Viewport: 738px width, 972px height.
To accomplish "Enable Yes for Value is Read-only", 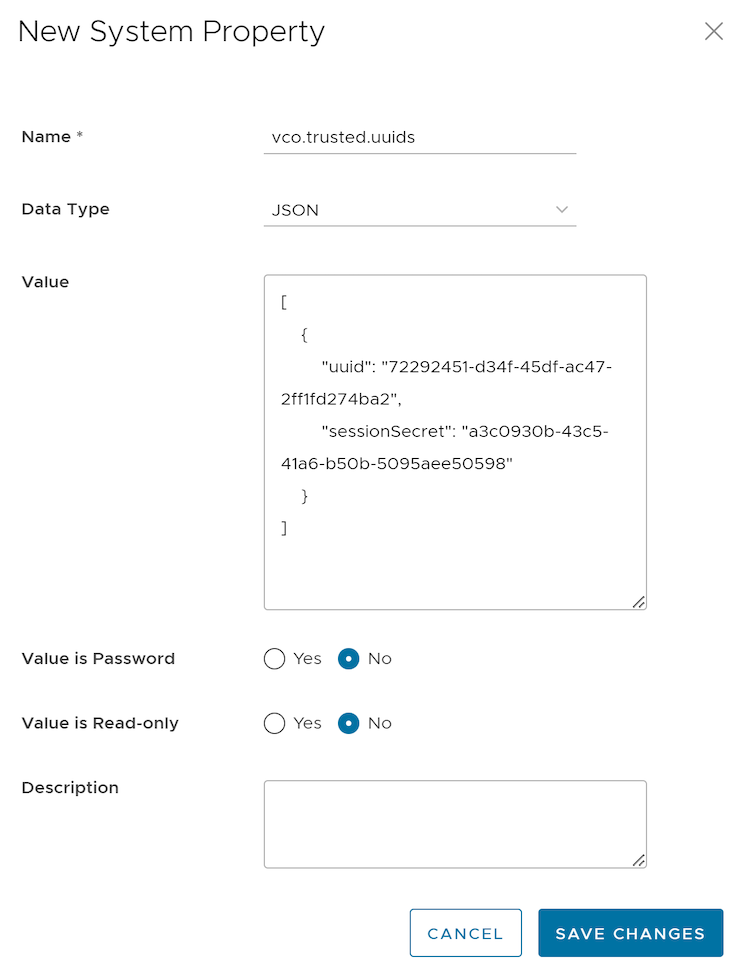I will tap(274, 723).
